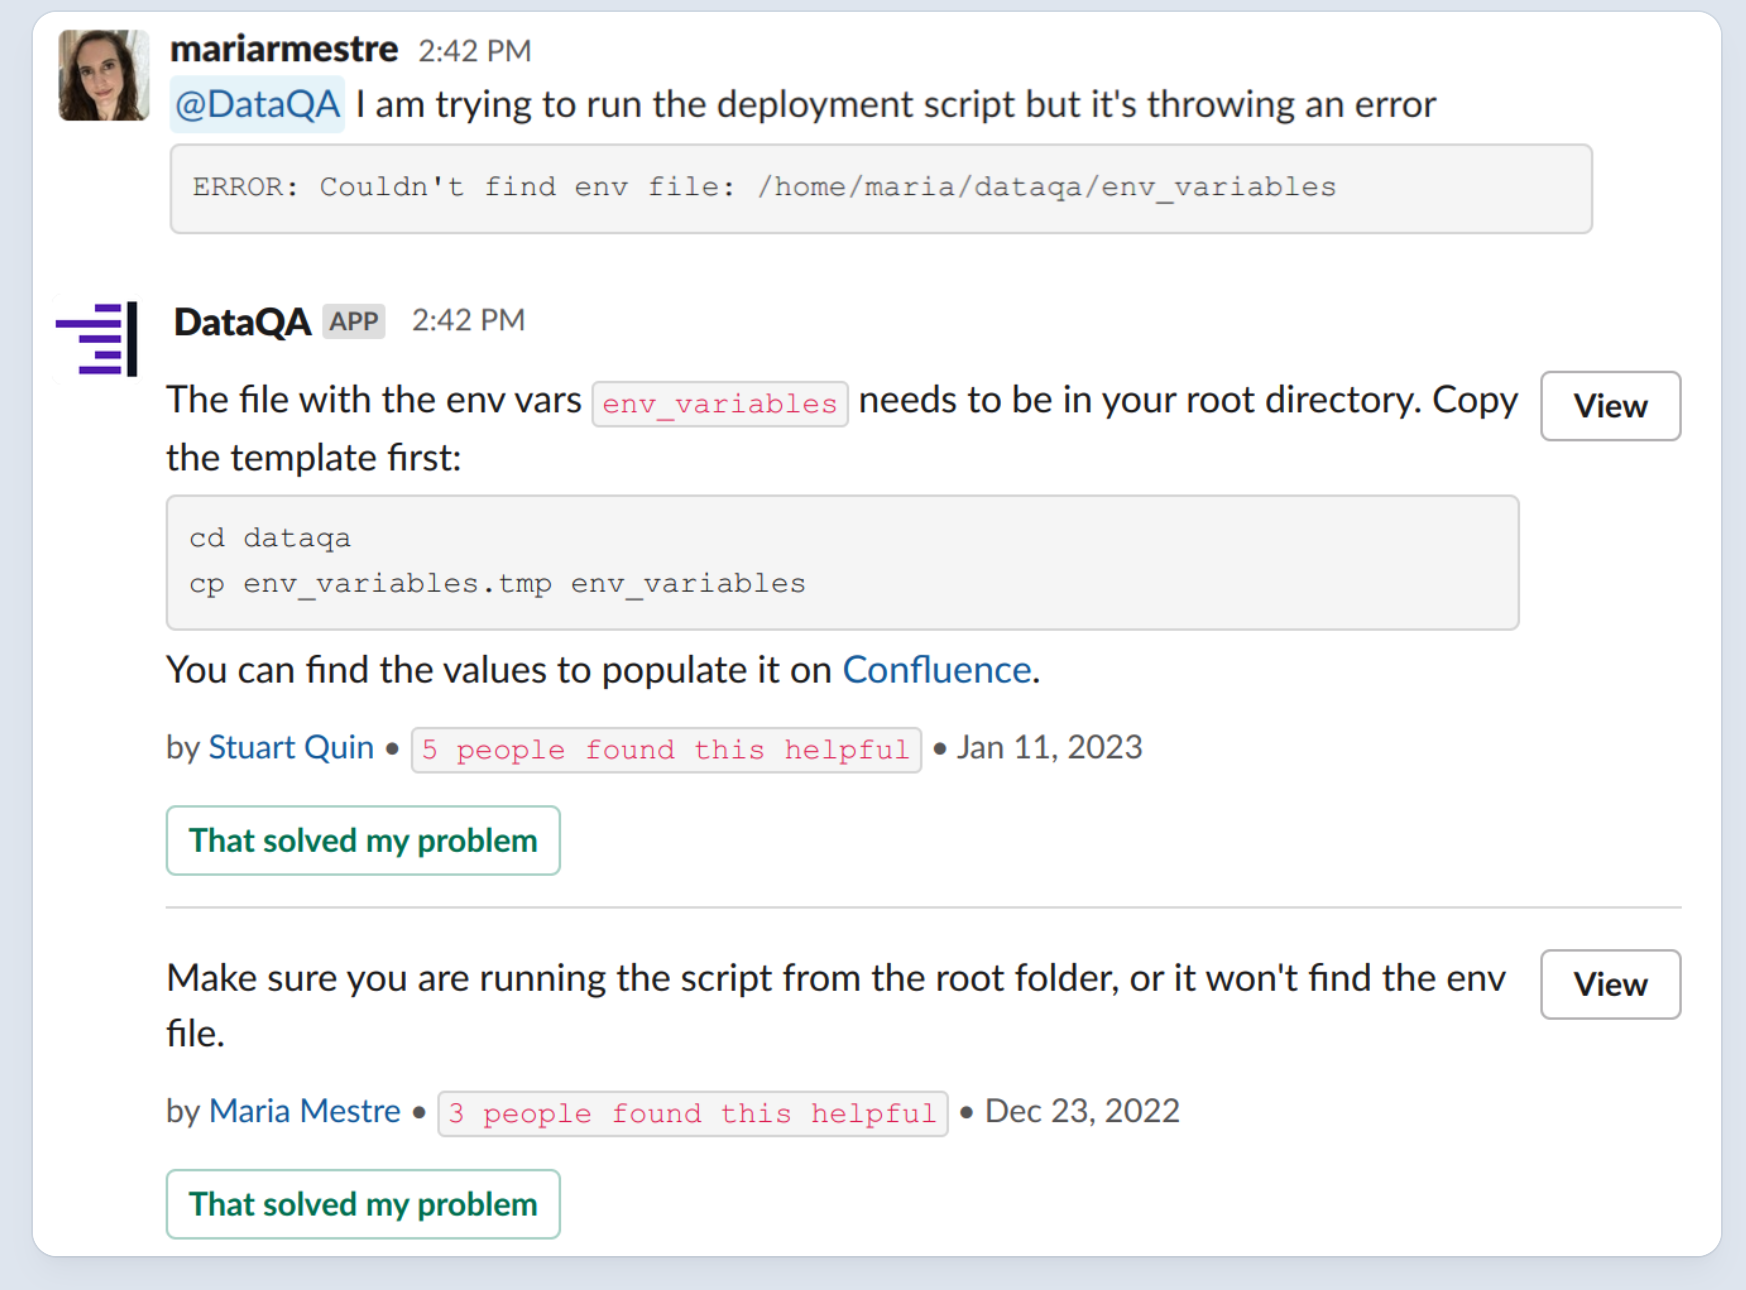Click the @DataQA mention in the message

[x=257, y=104]
